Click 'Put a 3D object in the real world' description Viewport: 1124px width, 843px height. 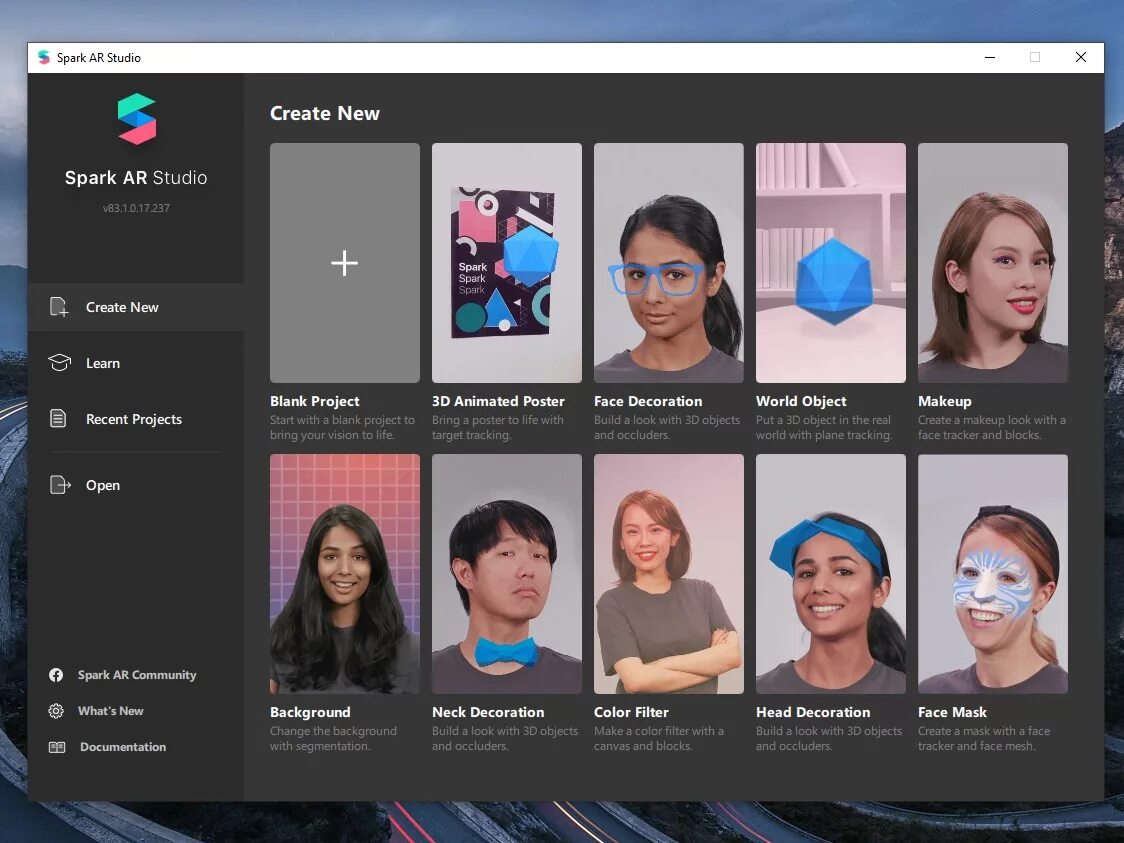click(824, 427)
